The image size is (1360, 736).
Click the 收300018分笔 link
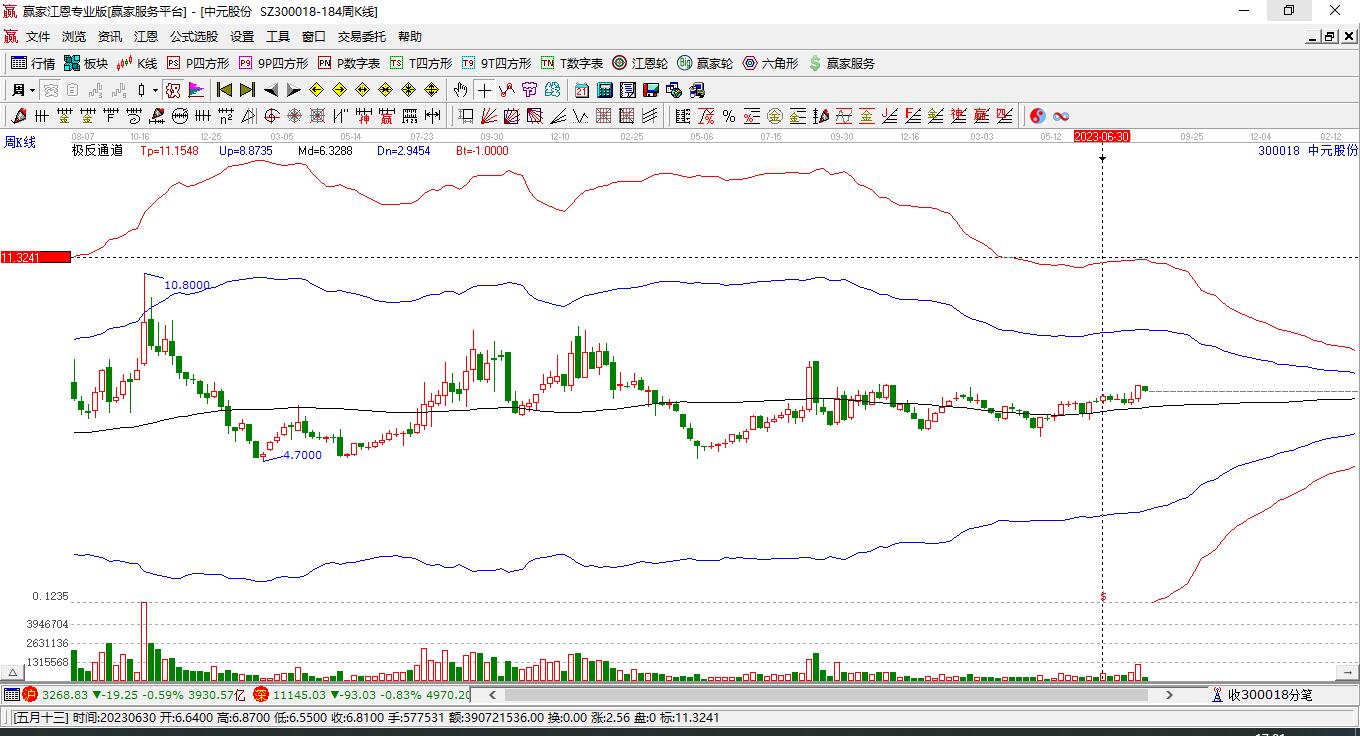click(1261, 694)
